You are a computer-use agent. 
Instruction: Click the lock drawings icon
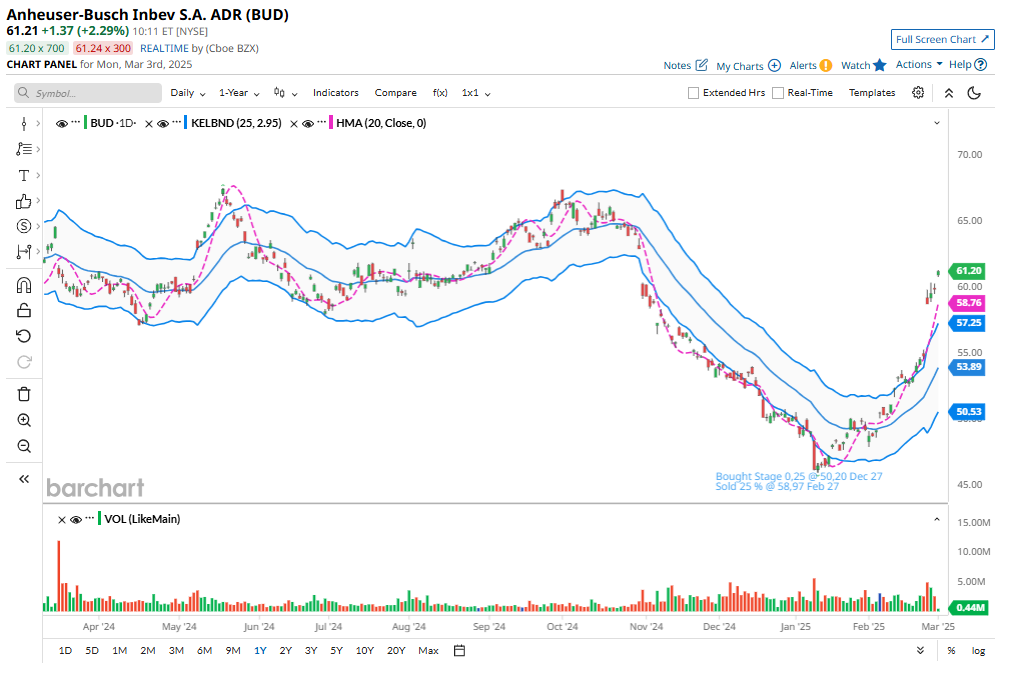[24, 310]
